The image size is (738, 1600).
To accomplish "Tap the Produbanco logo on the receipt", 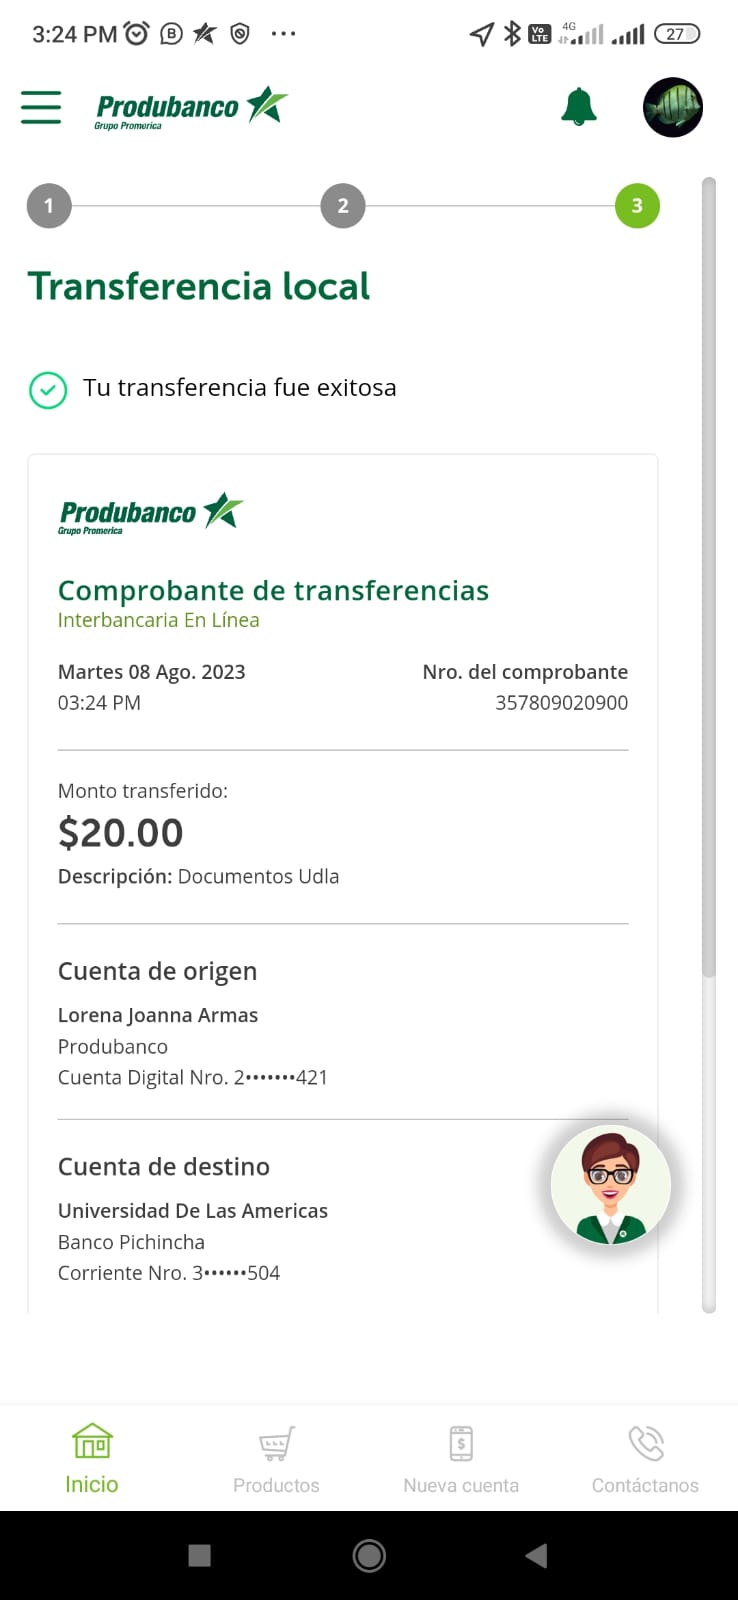I will point(151,514).
